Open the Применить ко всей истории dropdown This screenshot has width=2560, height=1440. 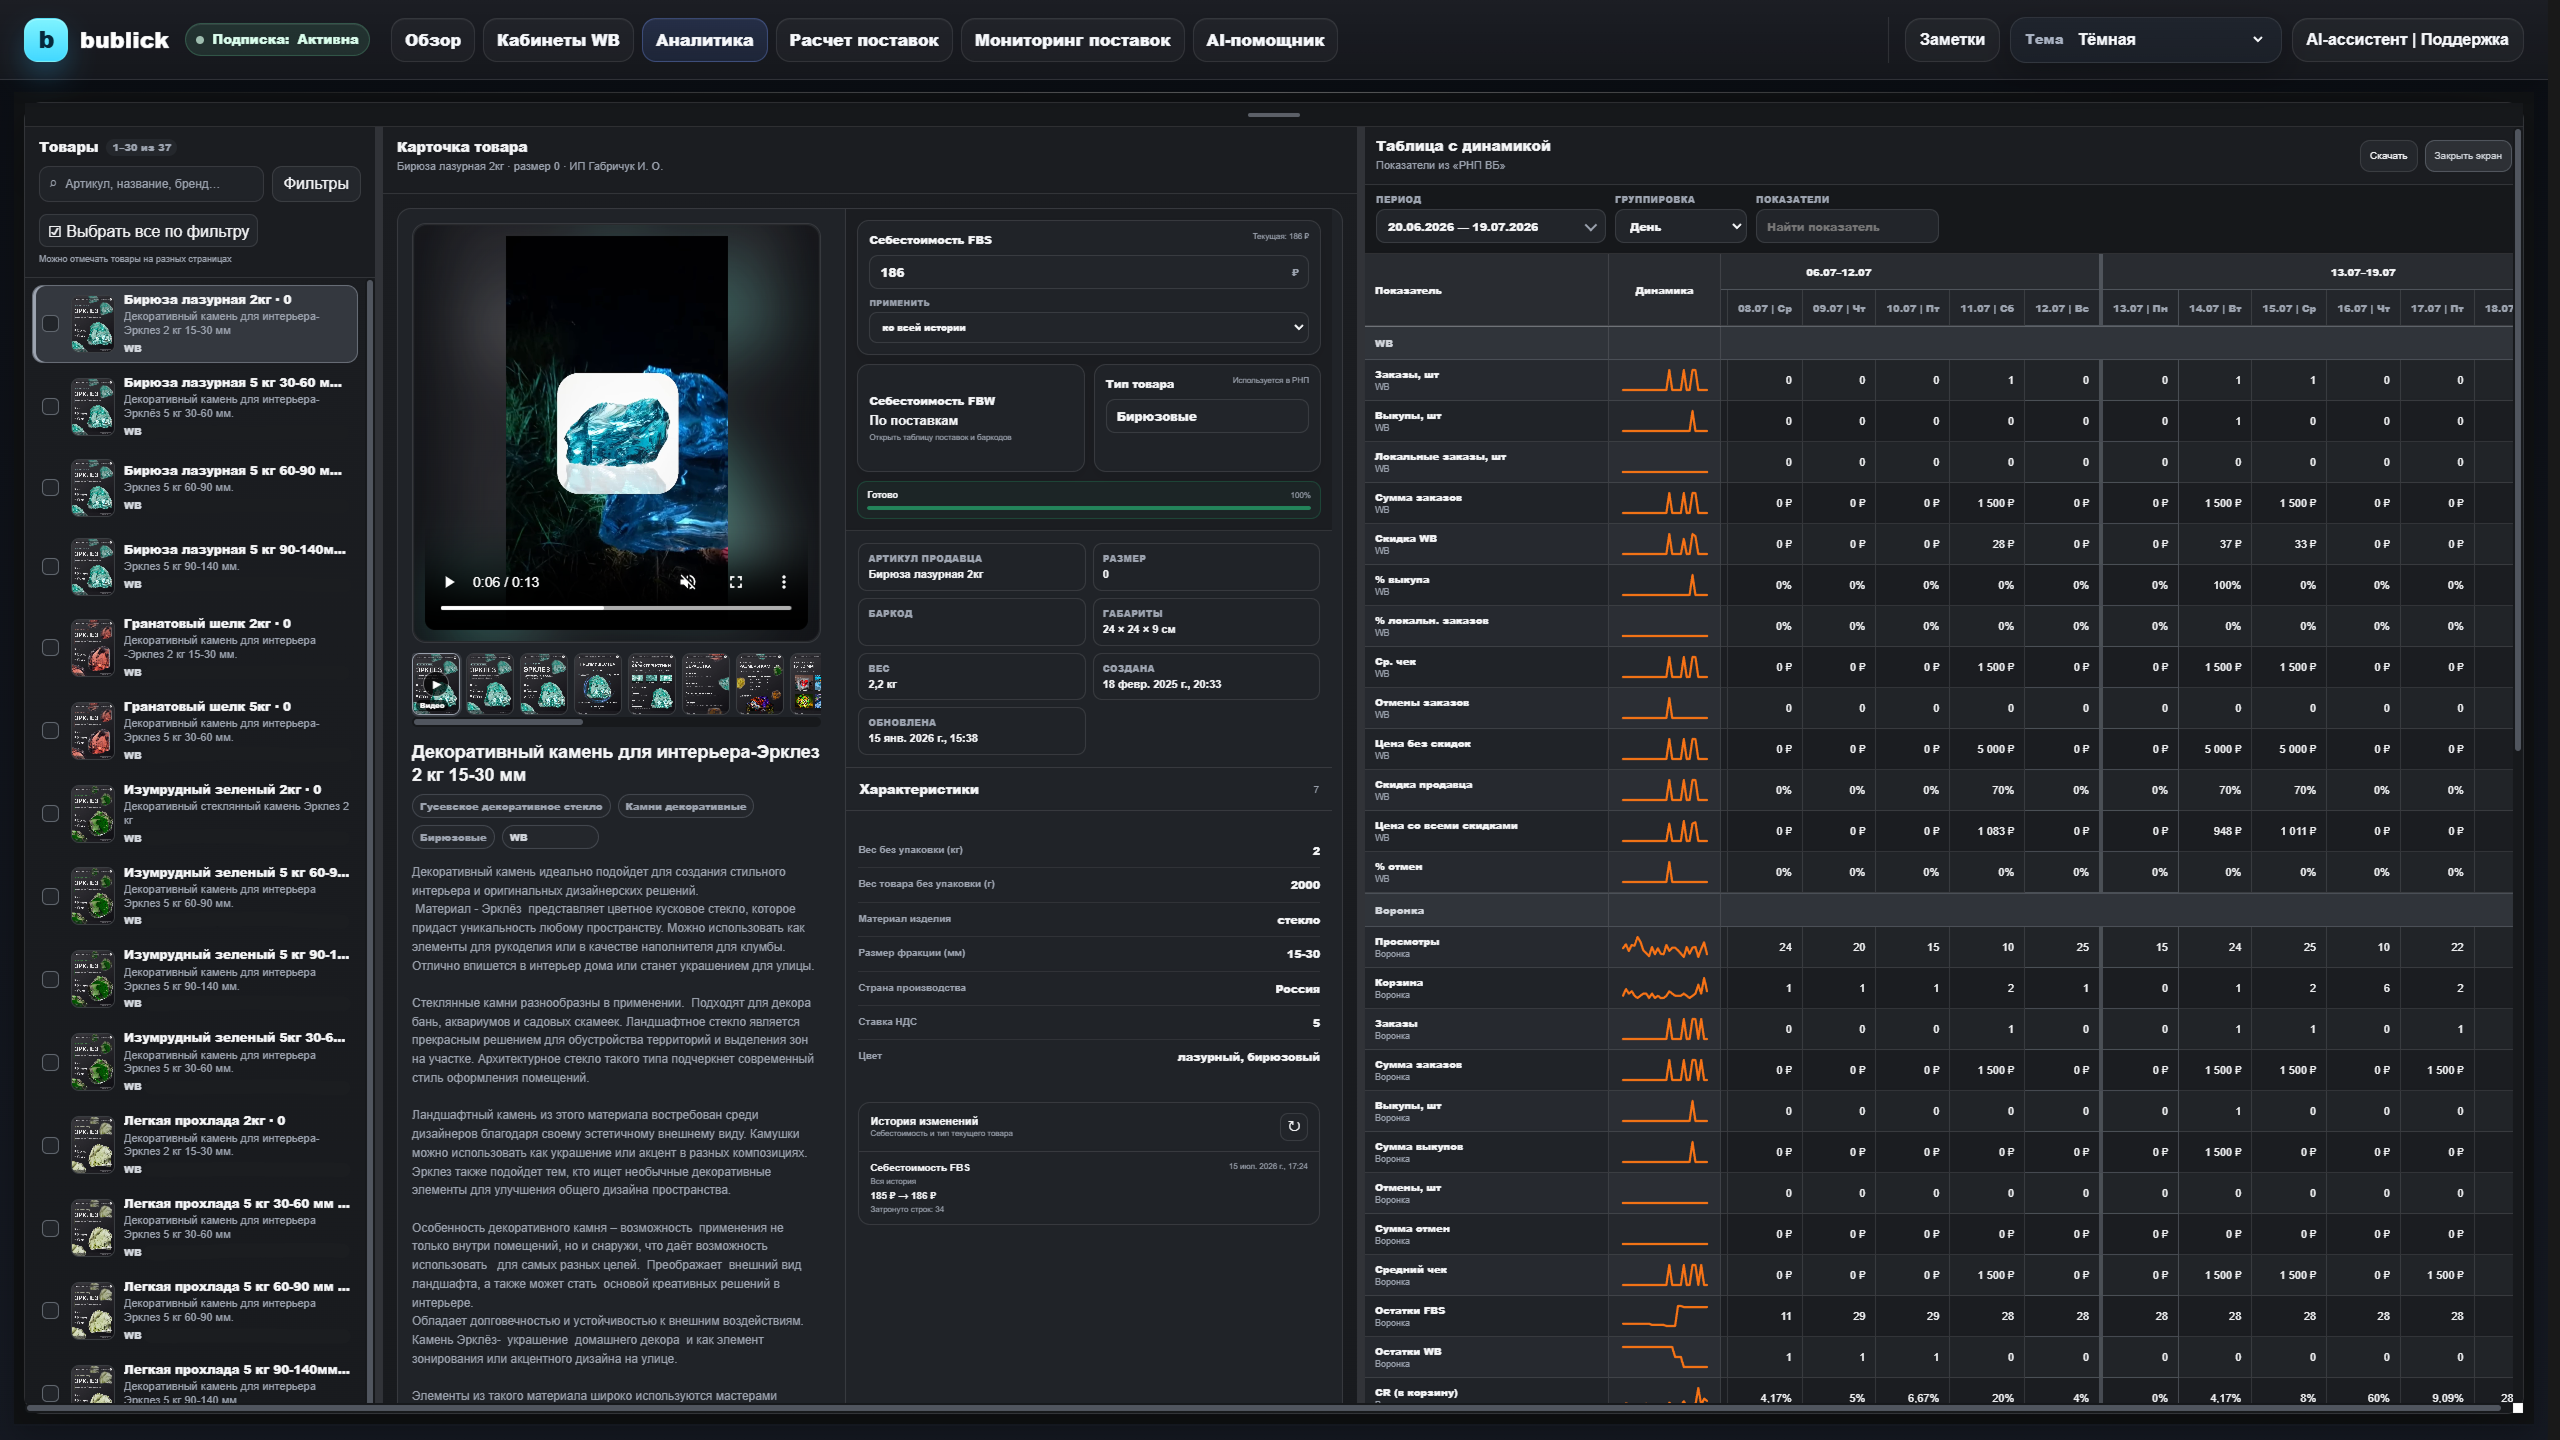coord(1088,327)
